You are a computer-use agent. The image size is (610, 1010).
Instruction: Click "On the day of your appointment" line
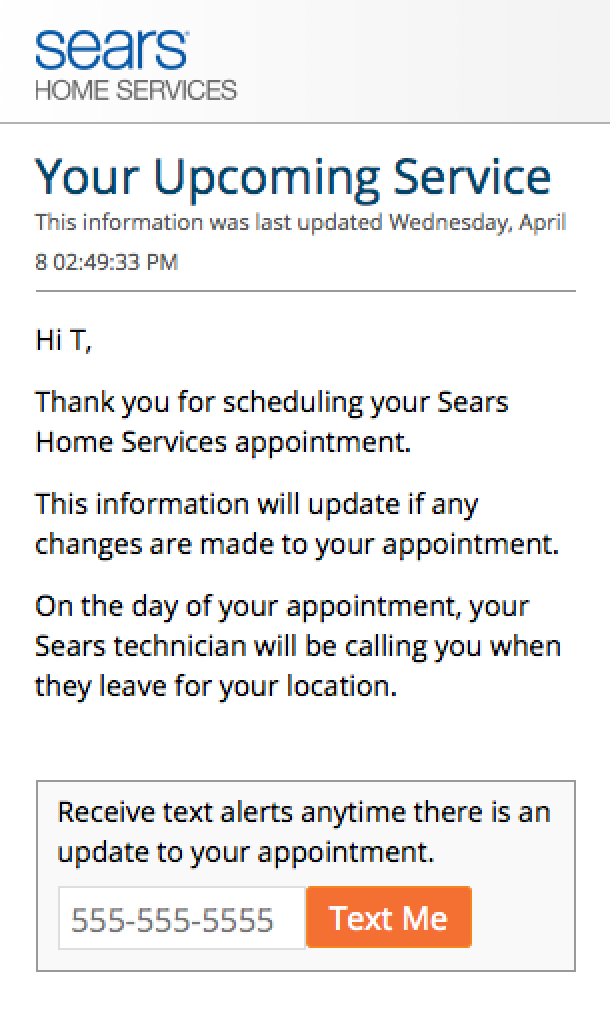point(282,606)
